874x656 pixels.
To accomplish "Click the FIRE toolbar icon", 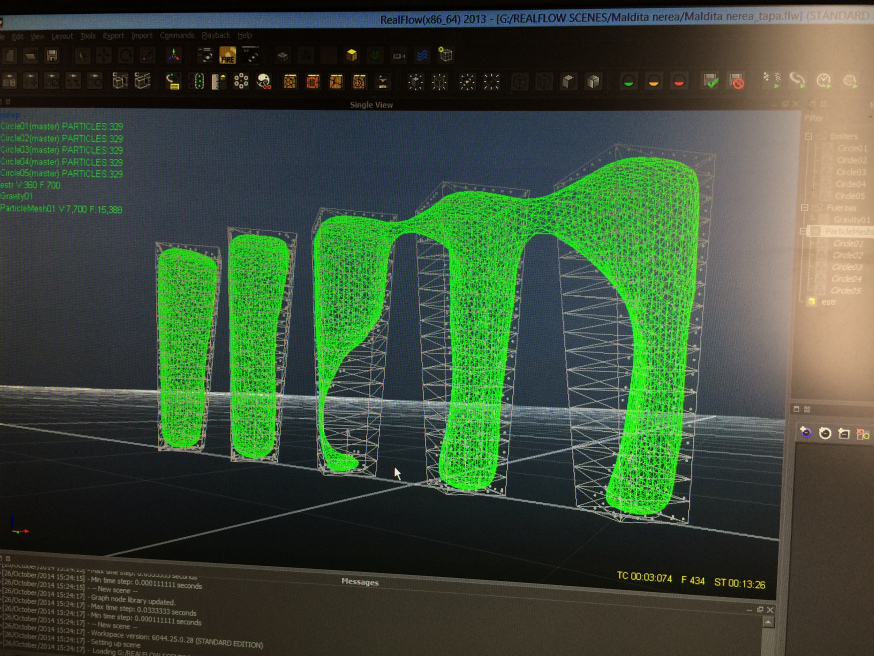I will [x=227, y=56].
